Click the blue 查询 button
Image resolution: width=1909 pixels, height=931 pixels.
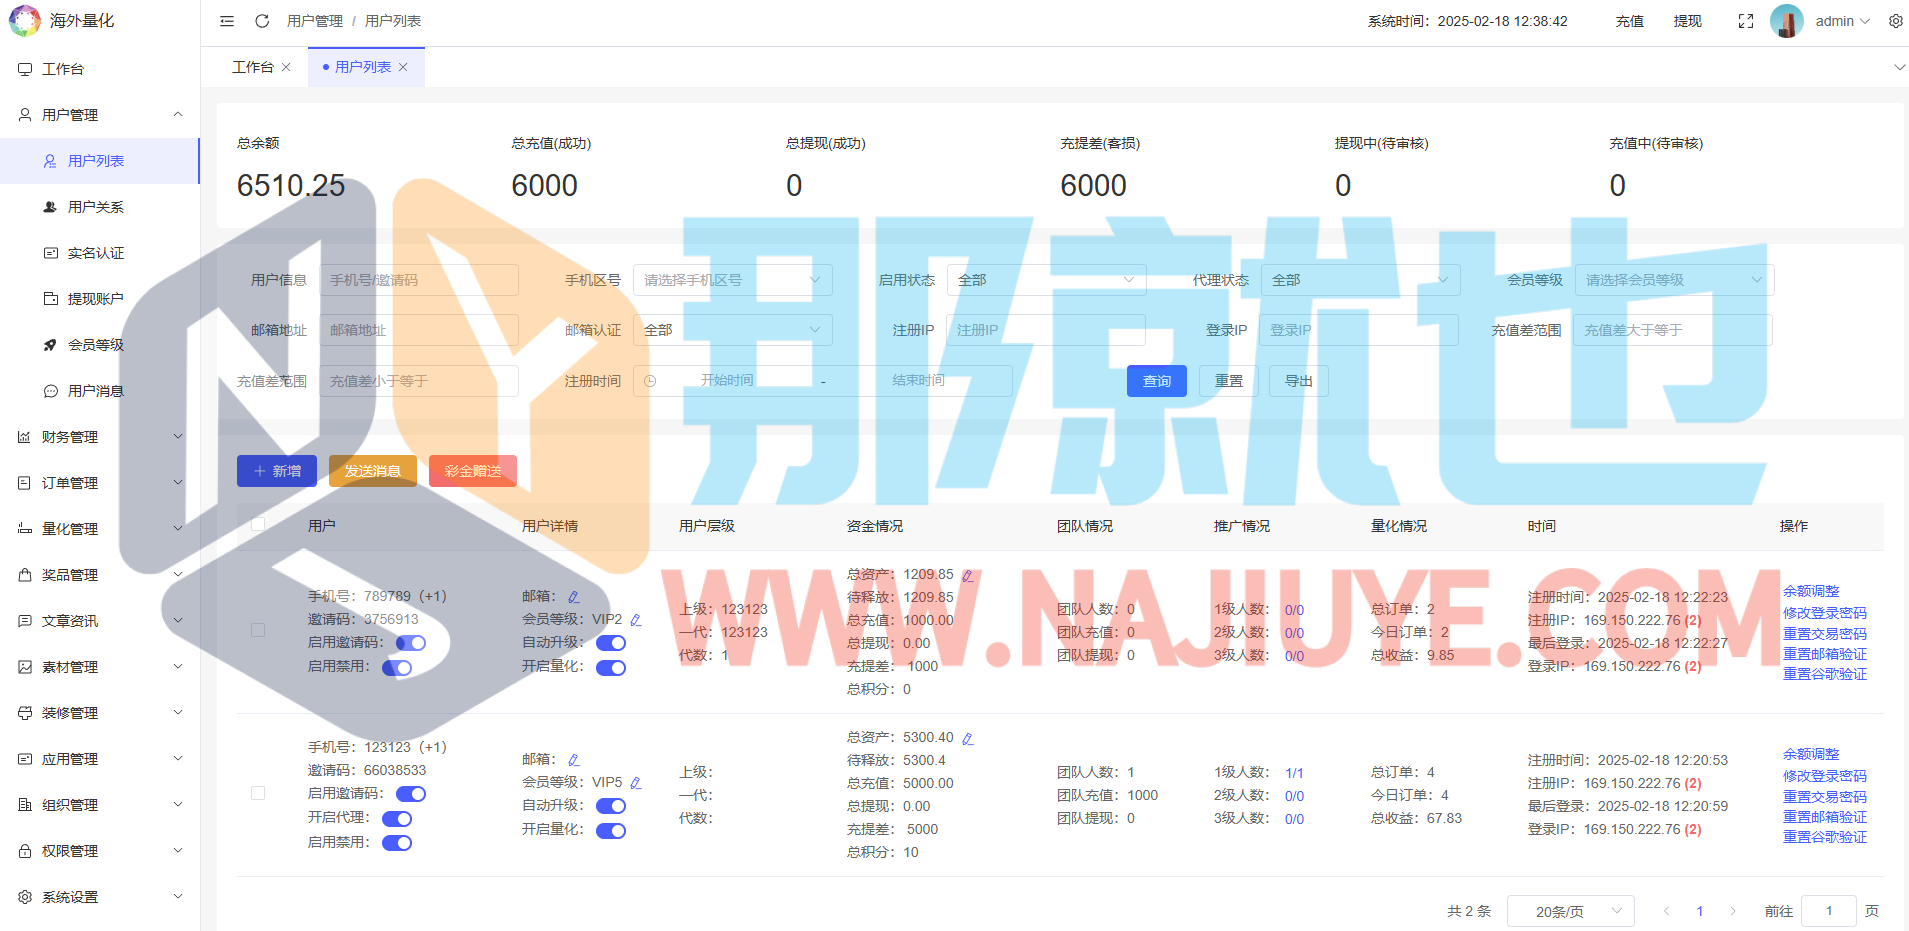(1156, 381)
